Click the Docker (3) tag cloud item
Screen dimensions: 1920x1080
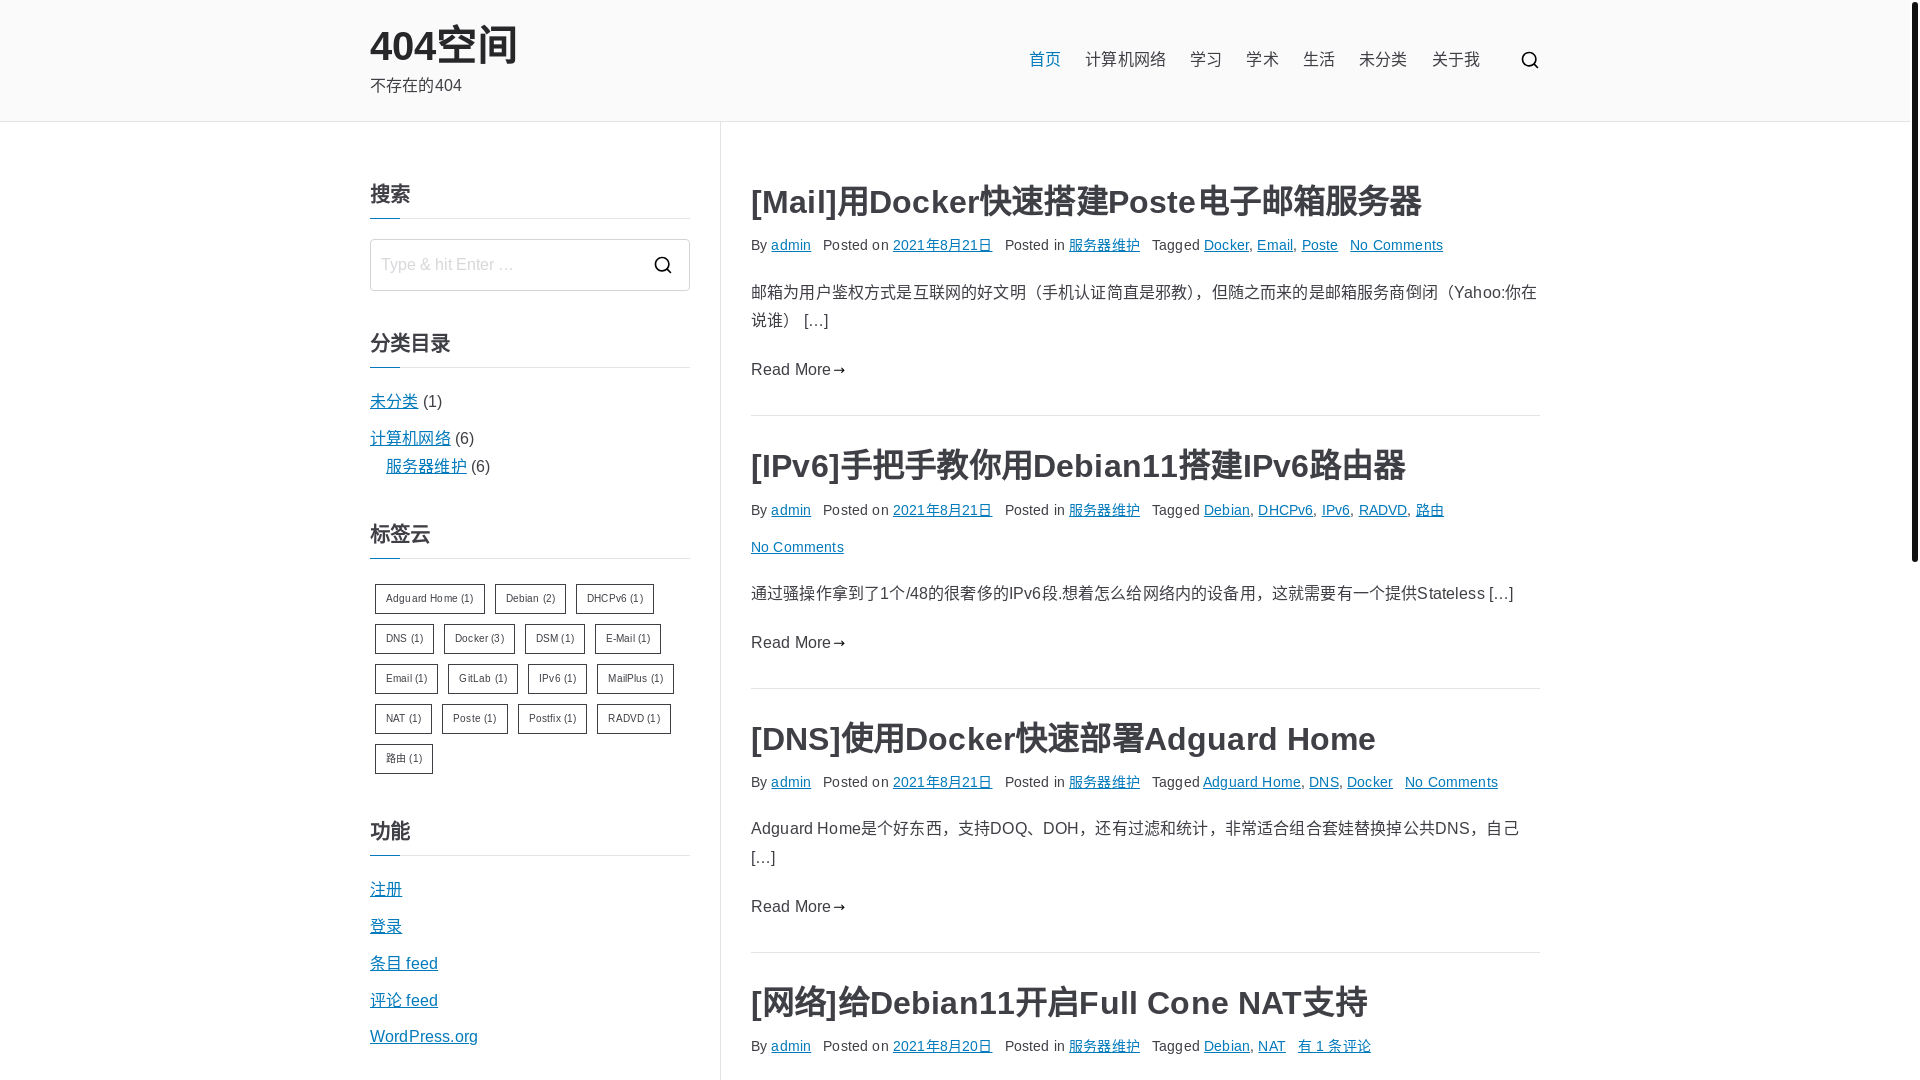479,639
